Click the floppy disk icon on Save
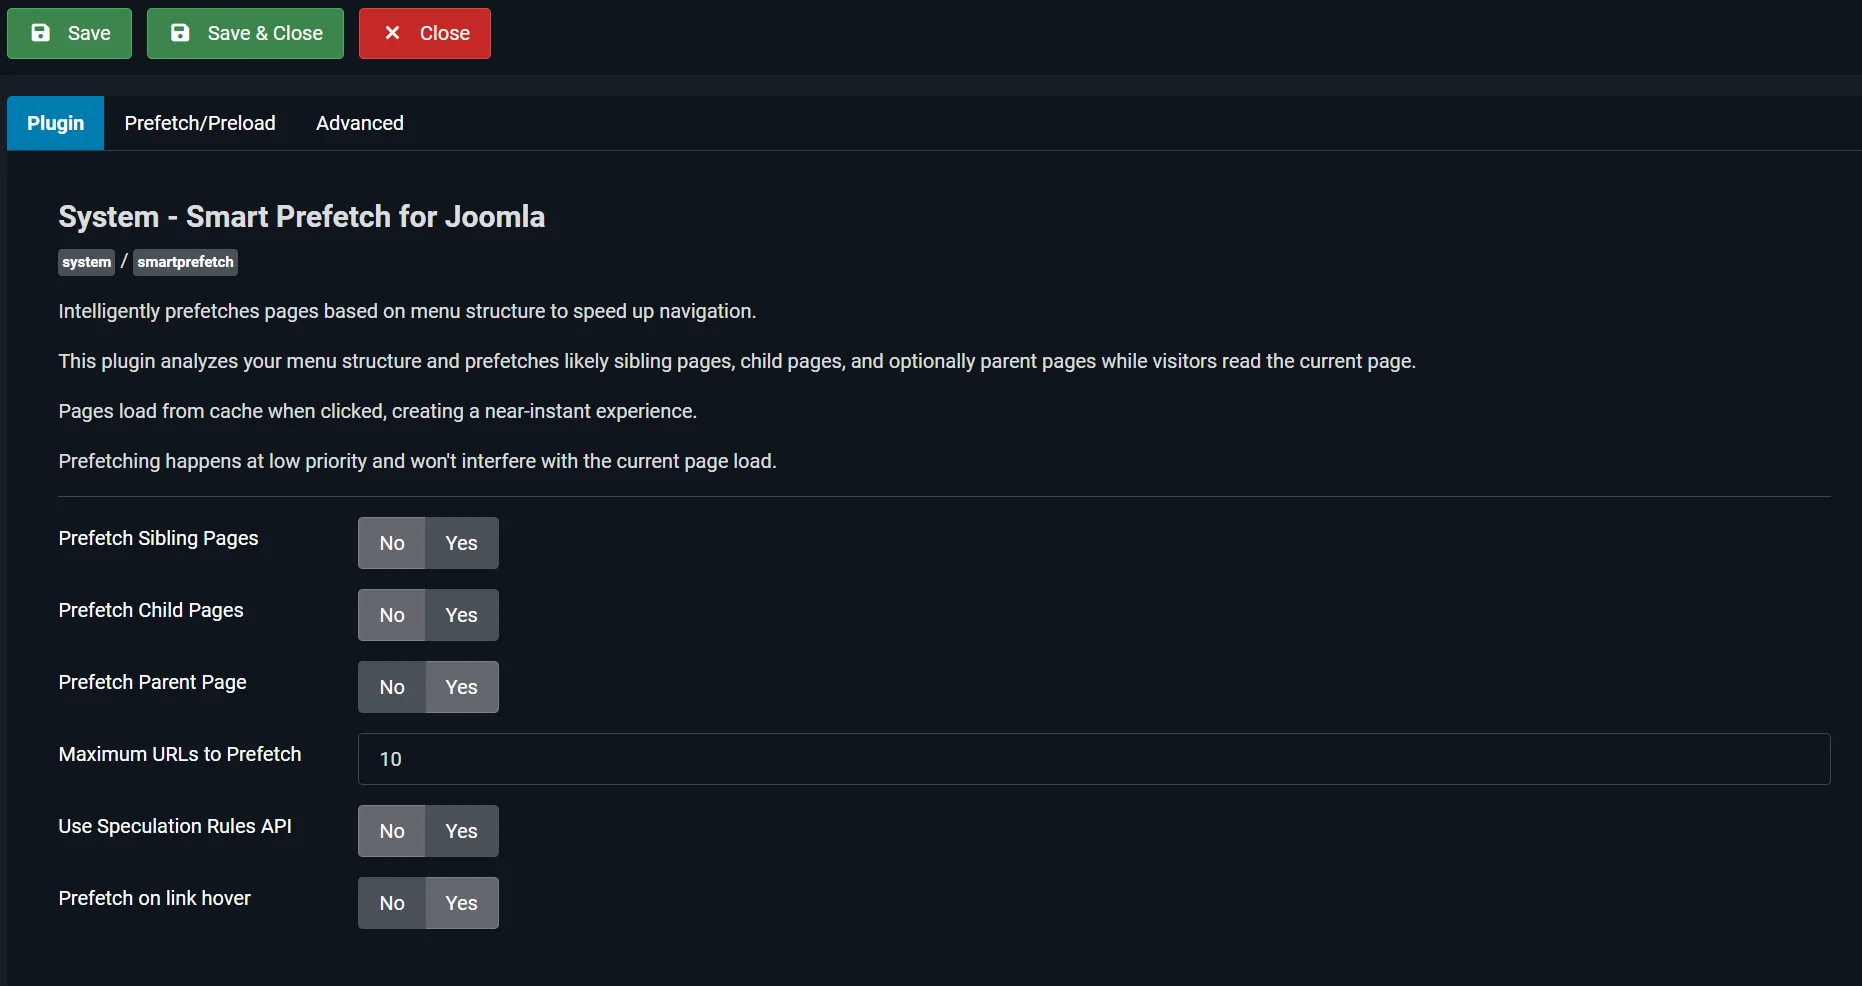 [x=41, y=33]
